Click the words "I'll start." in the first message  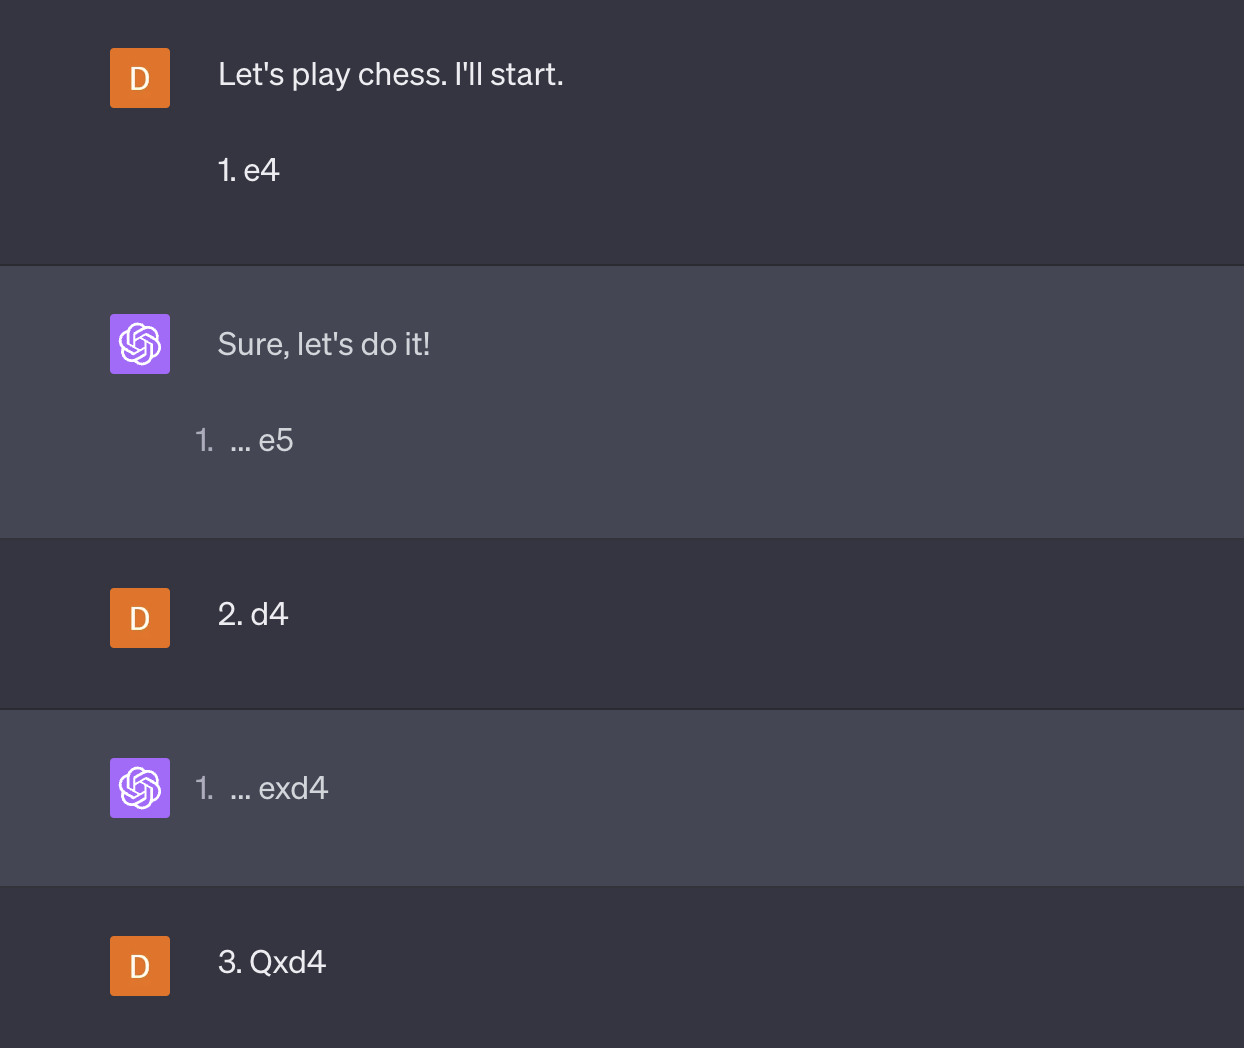tap(509, 75)
